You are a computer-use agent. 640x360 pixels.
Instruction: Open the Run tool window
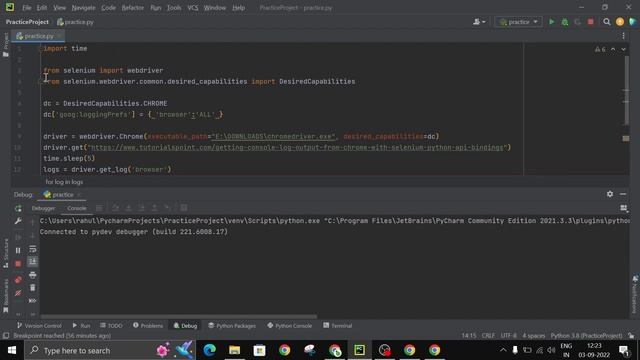pos(81,326)
